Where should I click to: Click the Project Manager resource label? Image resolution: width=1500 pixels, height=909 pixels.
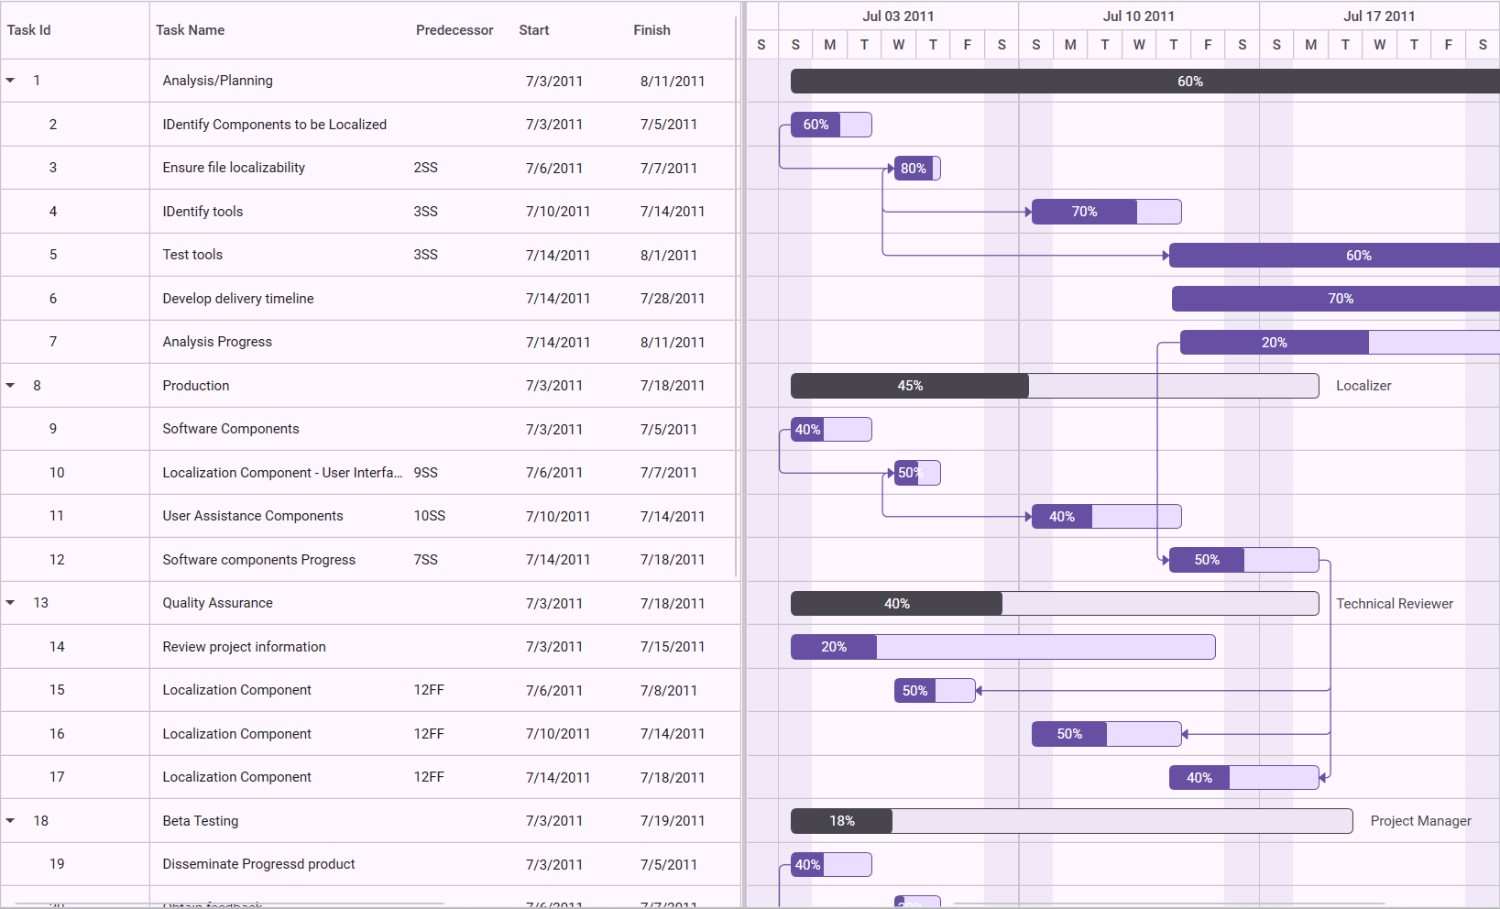tap(1420, 821)
